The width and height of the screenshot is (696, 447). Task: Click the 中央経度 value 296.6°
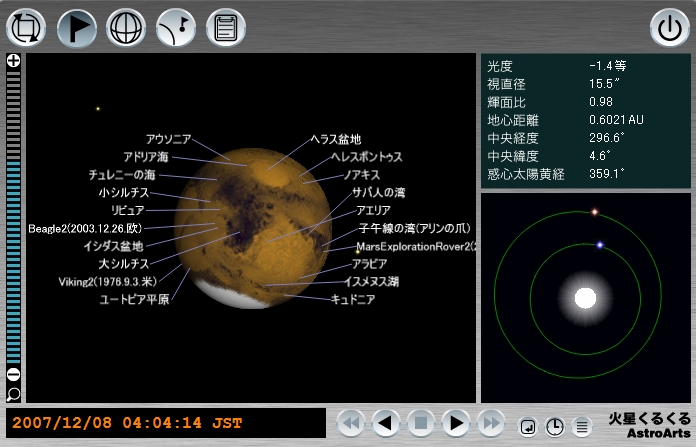[607, 138]
